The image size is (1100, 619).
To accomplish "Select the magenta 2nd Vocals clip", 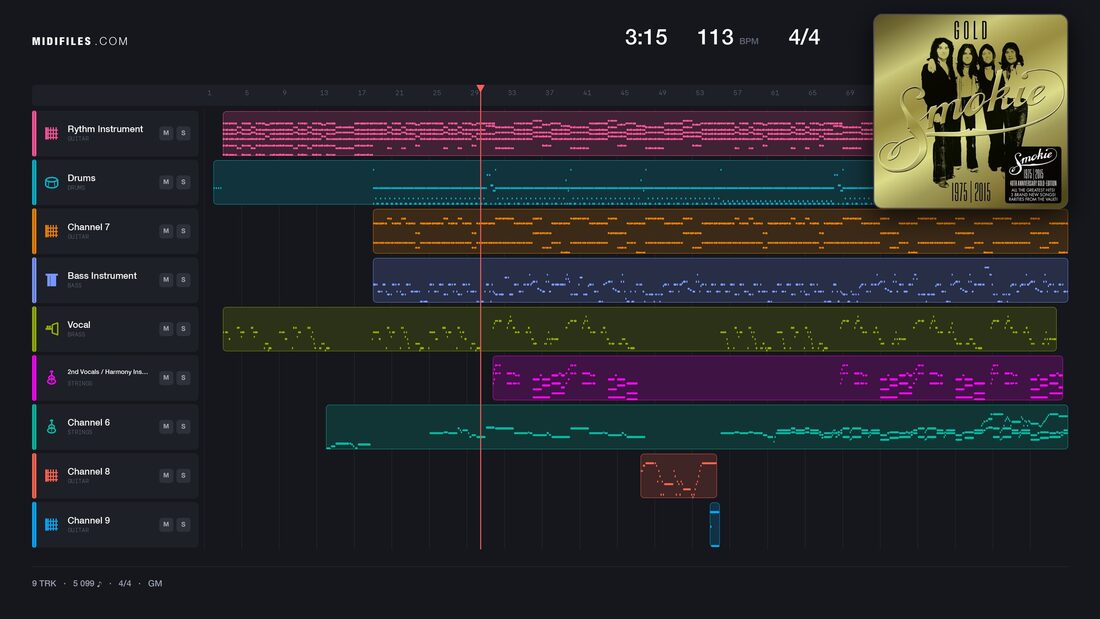I will click(x=777, y=378).
